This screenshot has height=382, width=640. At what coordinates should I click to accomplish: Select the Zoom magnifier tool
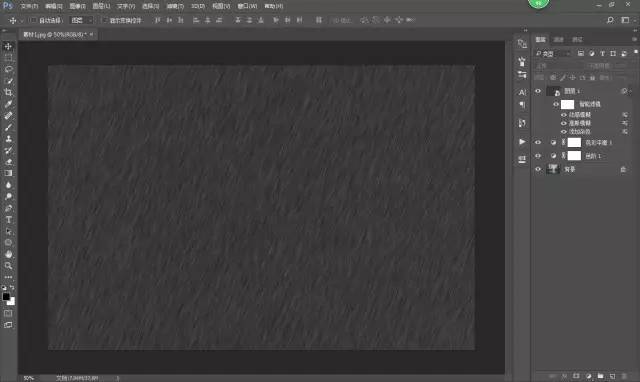click(x=8, y=266)
